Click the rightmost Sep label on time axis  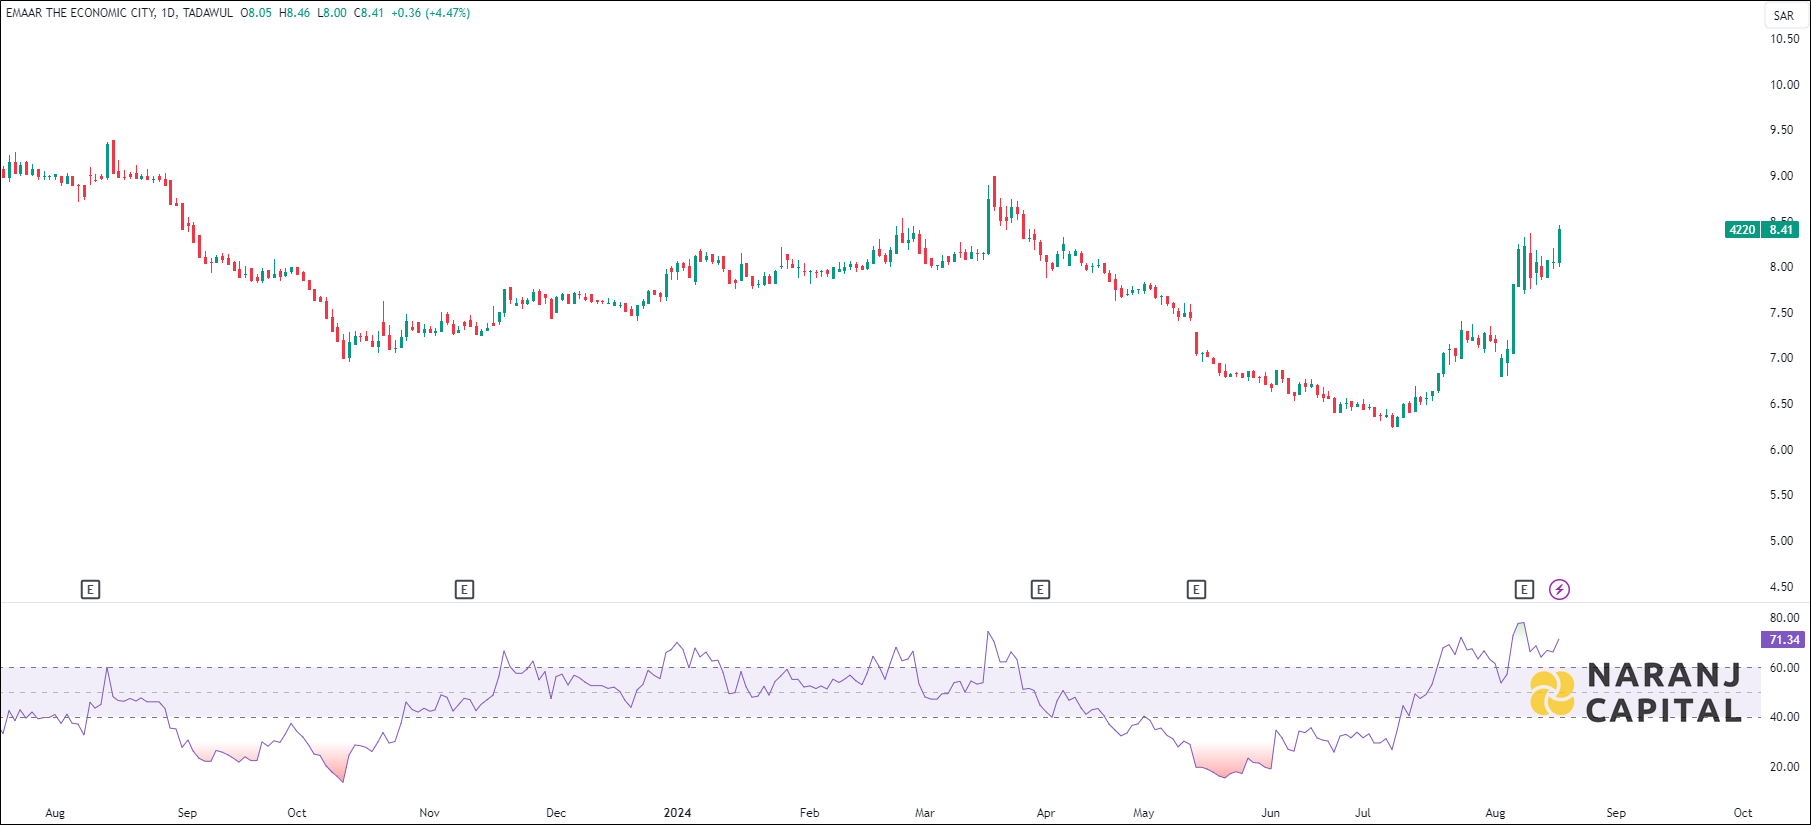pyautogui.click(x=1616, y=813)
